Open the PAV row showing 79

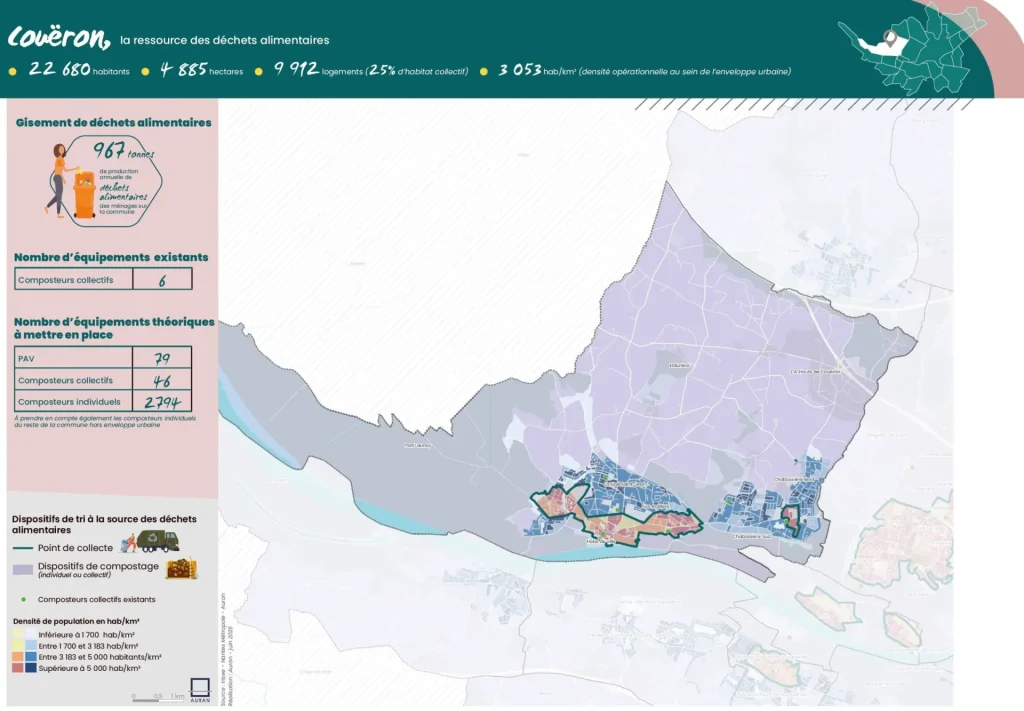pyautogui.click(x=100, y=357)
